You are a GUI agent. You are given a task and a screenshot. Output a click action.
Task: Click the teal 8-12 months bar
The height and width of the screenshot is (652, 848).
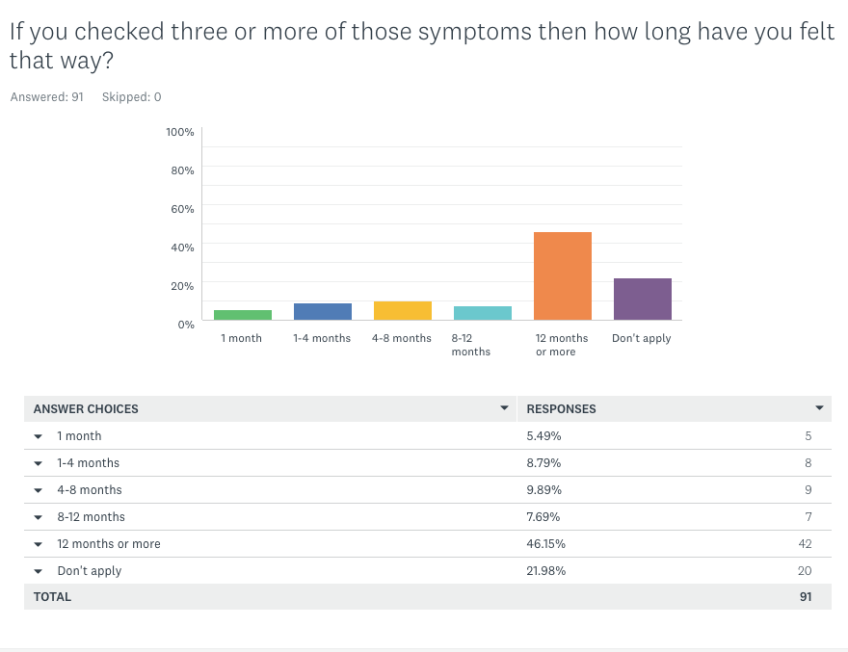482,313
